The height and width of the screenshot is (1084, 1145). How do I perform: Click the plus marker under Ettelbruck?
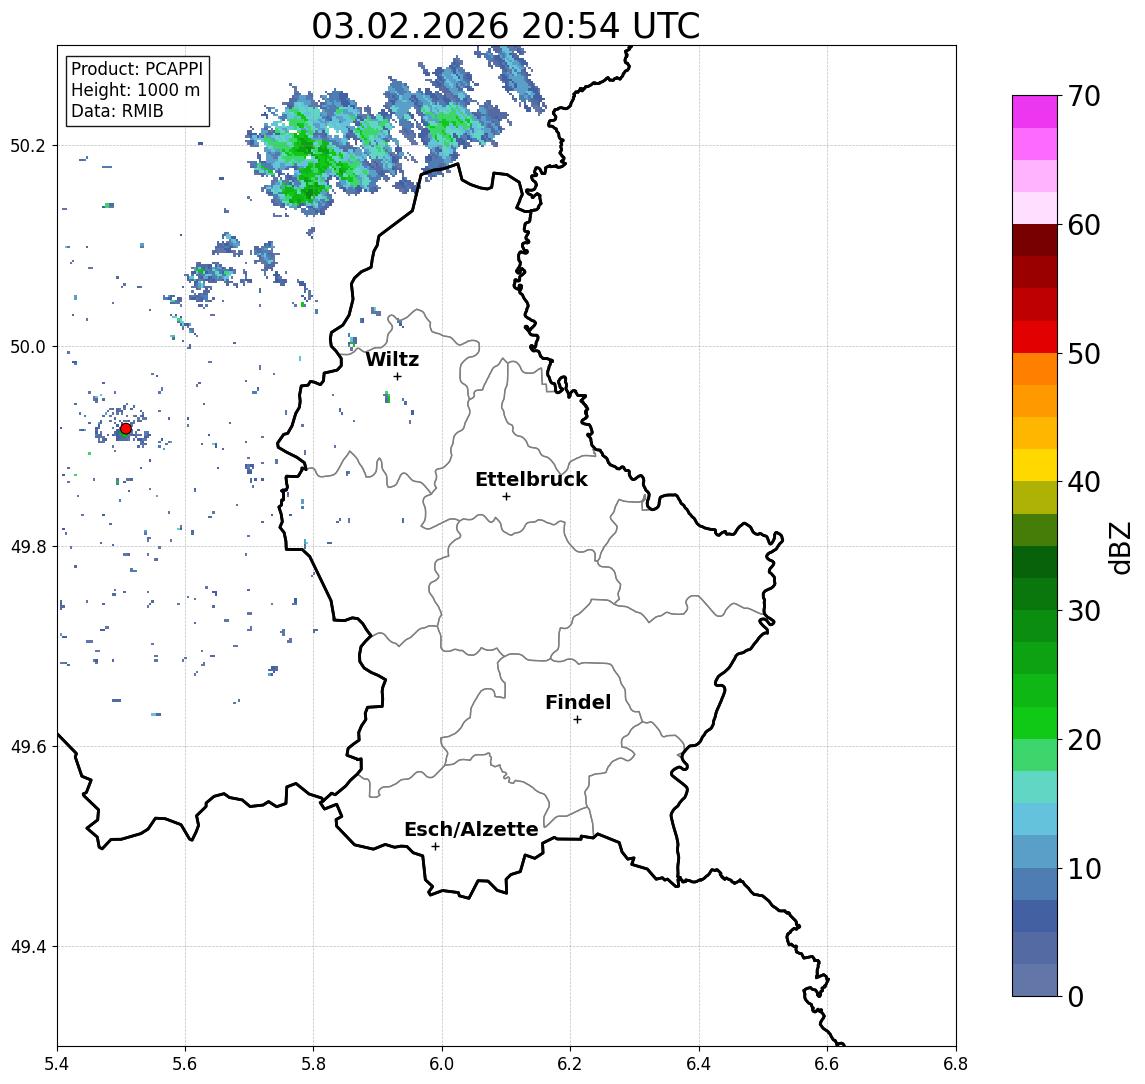click(506, 497)
